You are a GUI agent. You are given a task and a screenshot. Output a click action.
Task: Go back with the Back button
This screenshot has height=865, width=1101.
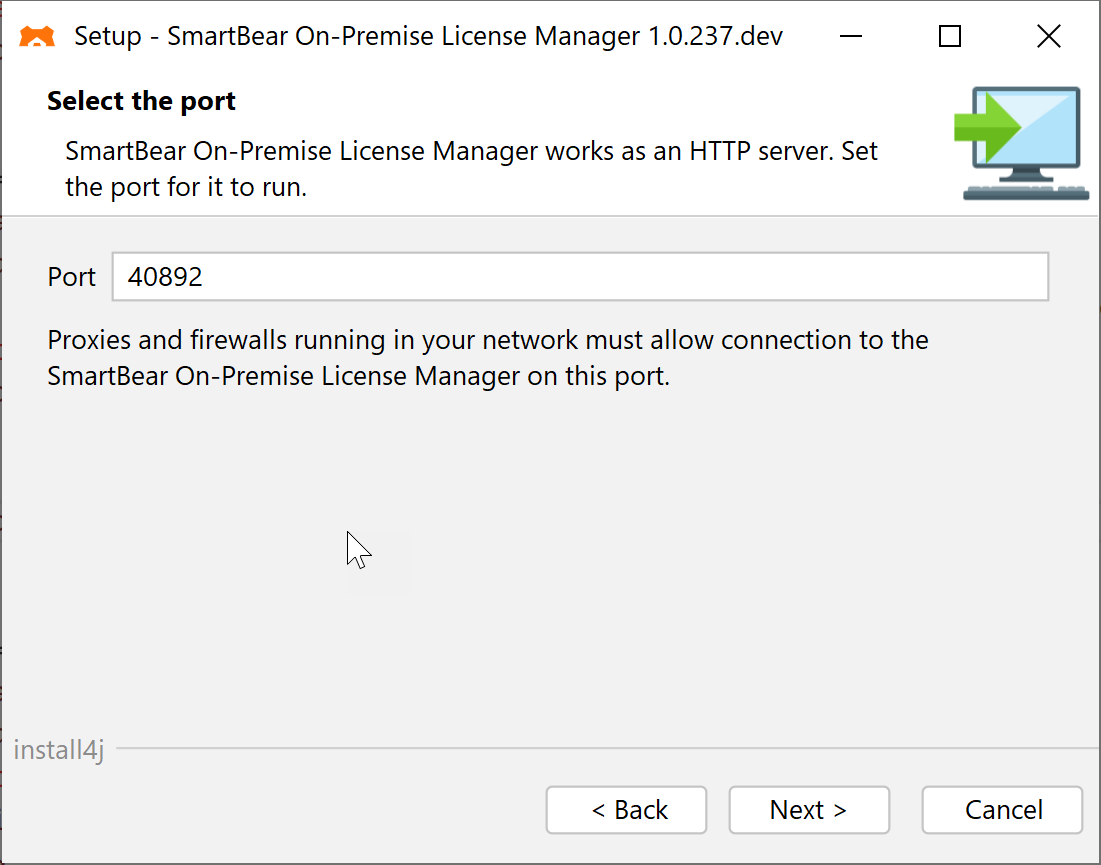[626, 810]
